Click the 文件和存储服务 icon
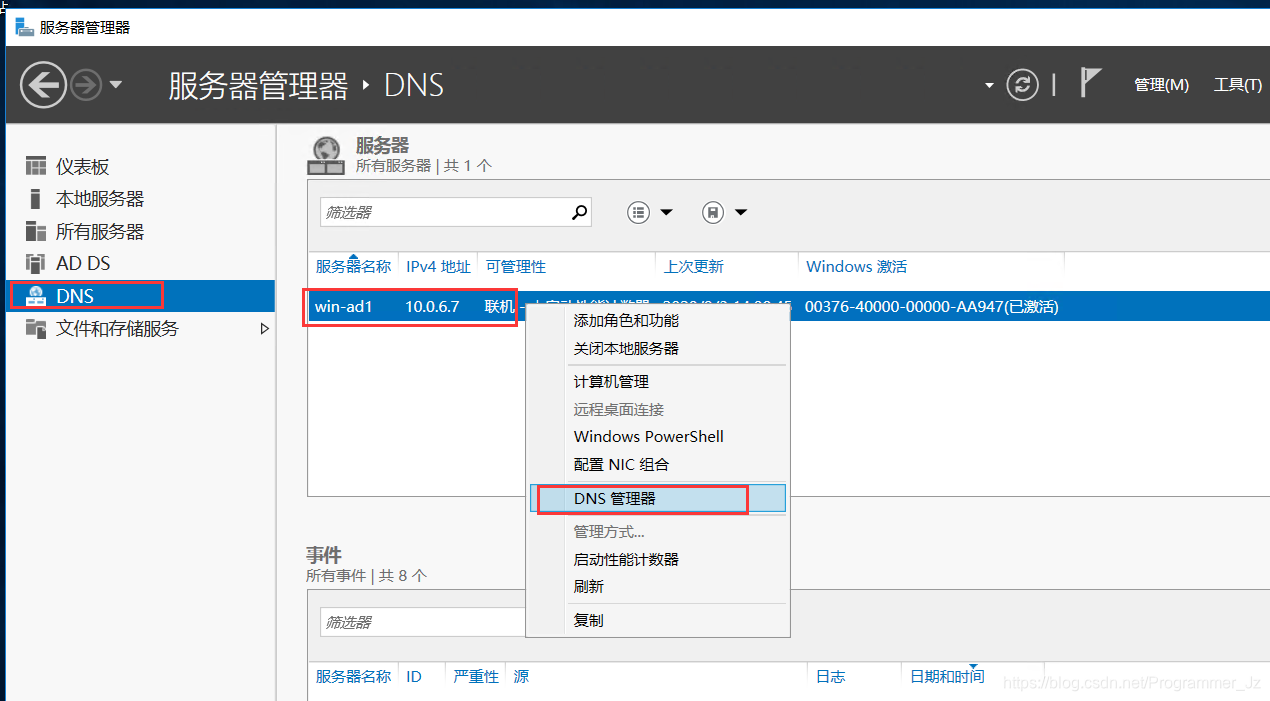Screen dimensions: 1270x701 coord(36,328)
